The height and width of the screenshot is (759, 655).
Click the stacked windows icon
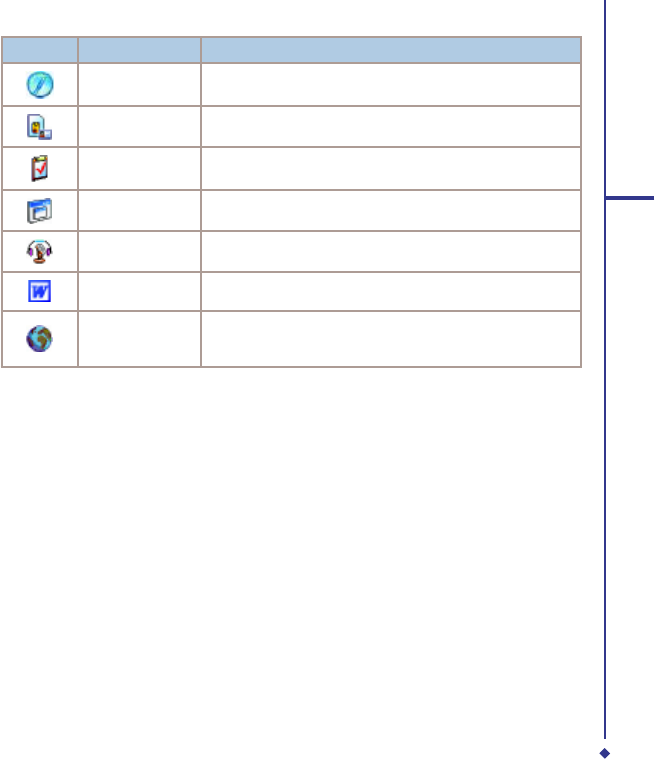39,211
